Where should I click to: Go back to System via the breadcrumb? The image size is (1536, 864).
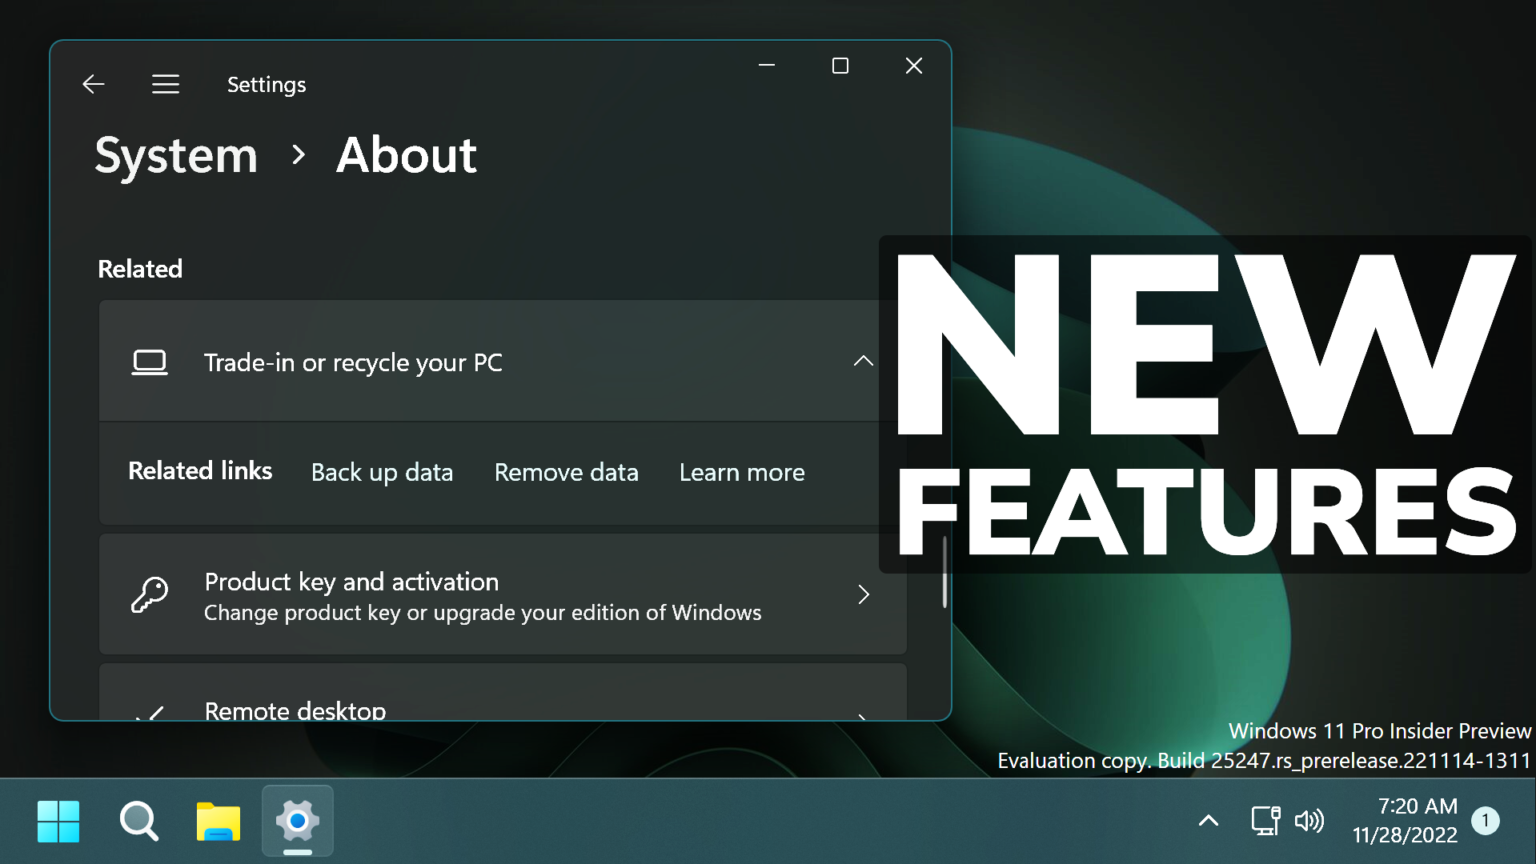(x=176, y=156)
